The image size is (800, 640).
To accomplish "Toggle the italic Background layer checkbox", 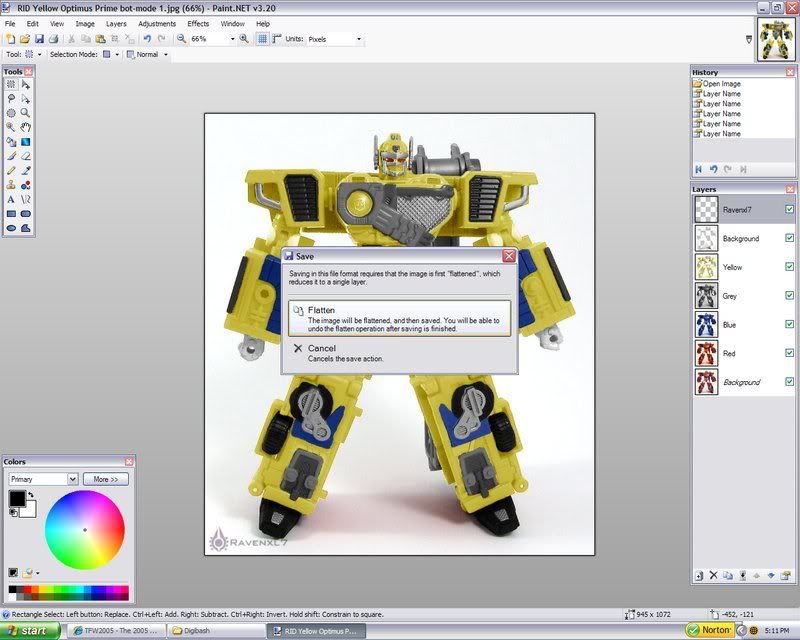I will (x=789, y=382).
